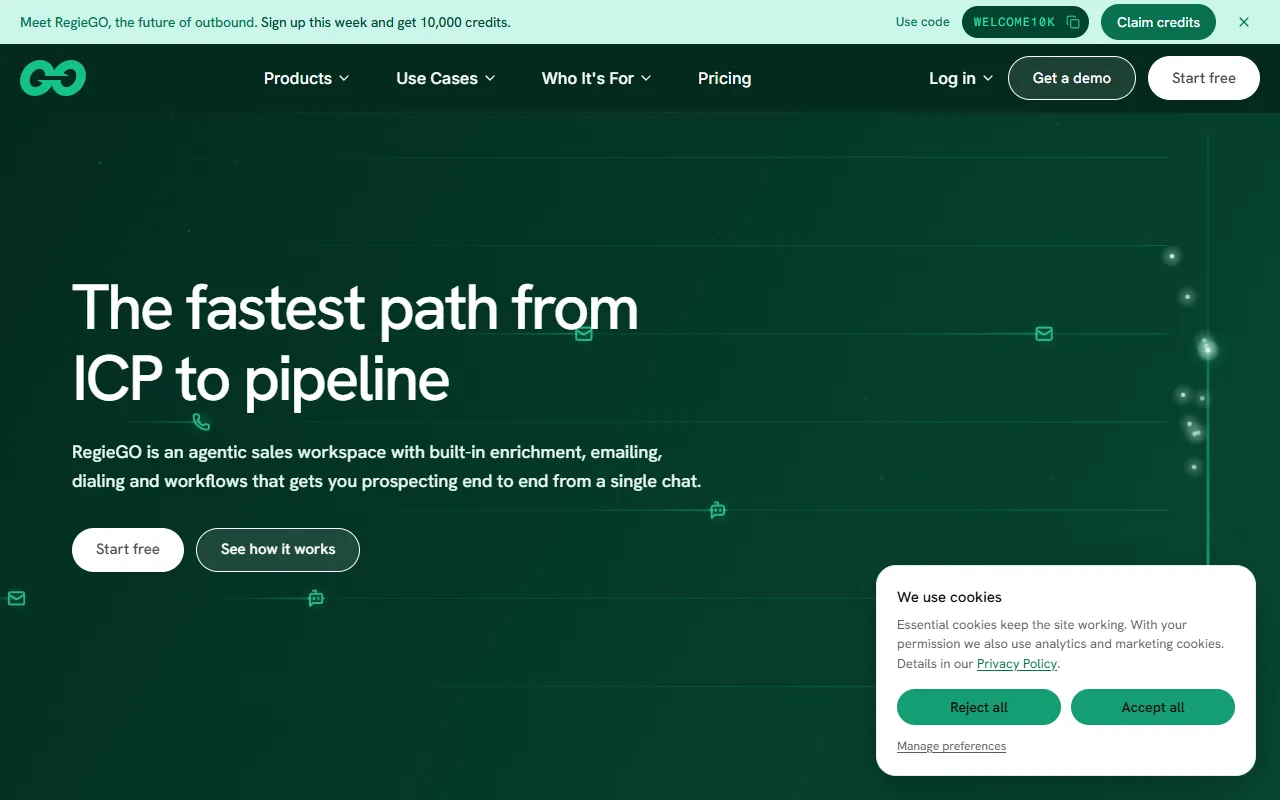This screenshot has height=800, width=1280.
Task: Click Start free in the header
Action: (x=1204, y=78)
